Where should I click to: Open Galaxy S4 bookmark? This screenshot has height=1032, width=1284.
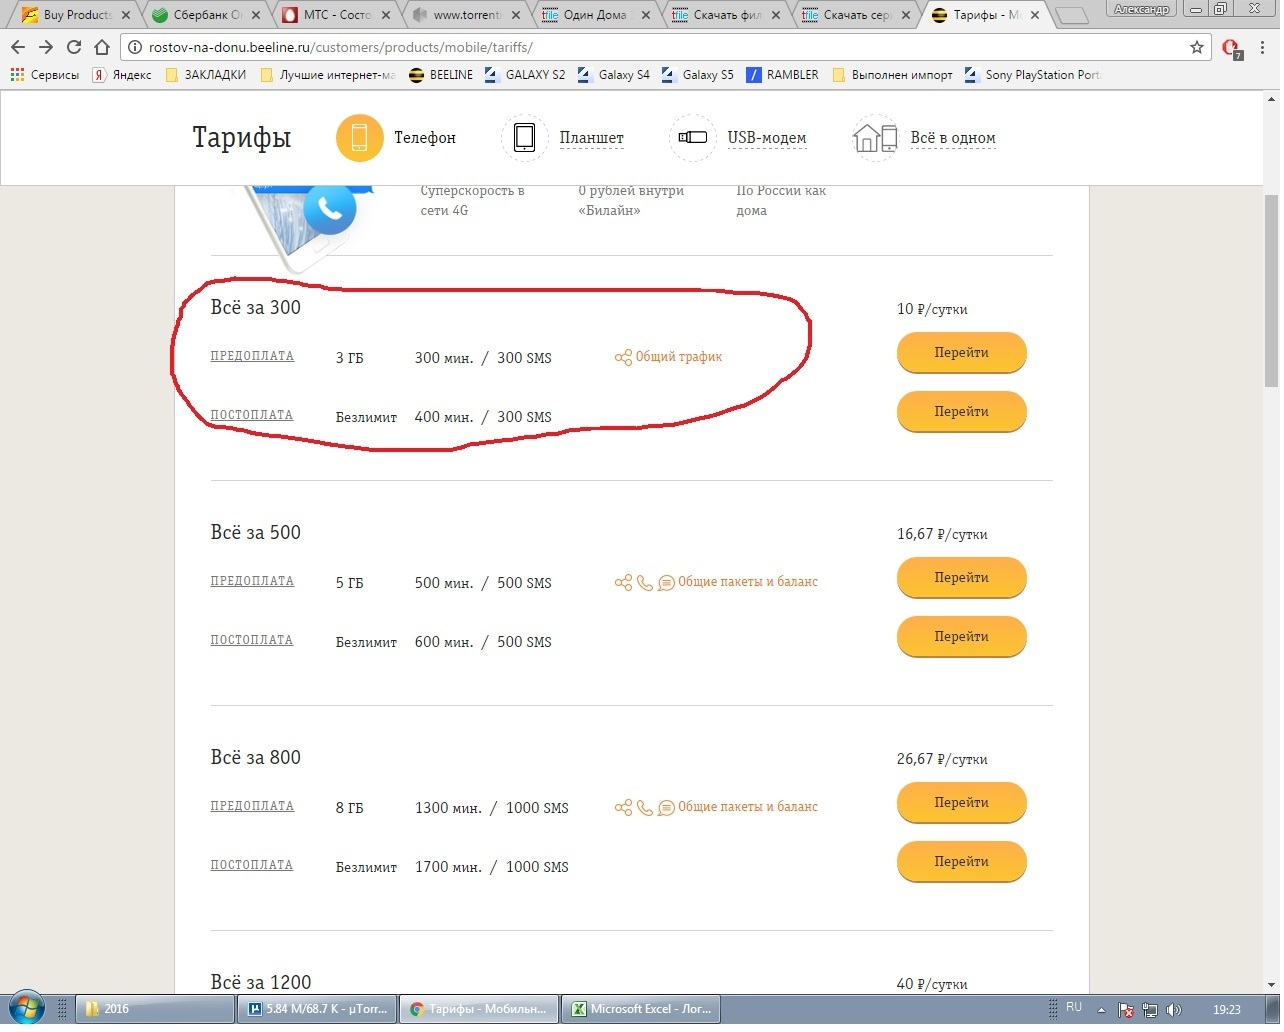pos(614,75)
